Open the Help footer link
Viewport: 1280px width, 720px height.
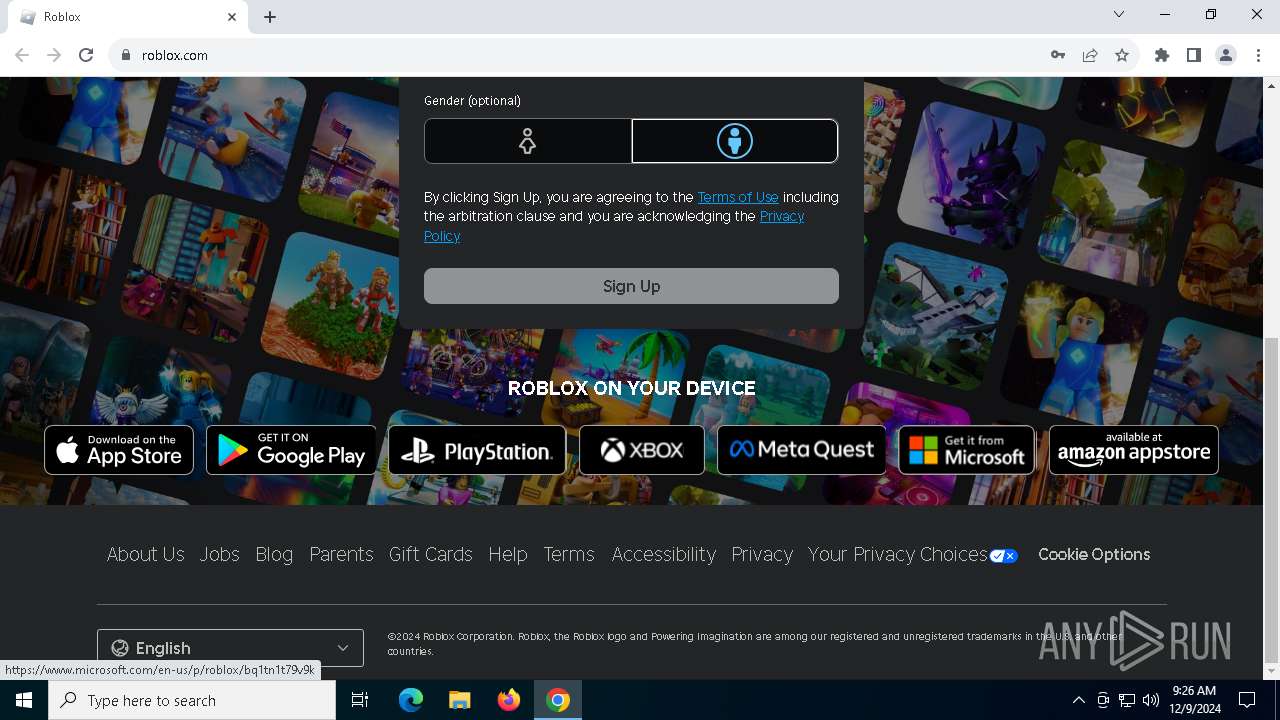(508, 554)
